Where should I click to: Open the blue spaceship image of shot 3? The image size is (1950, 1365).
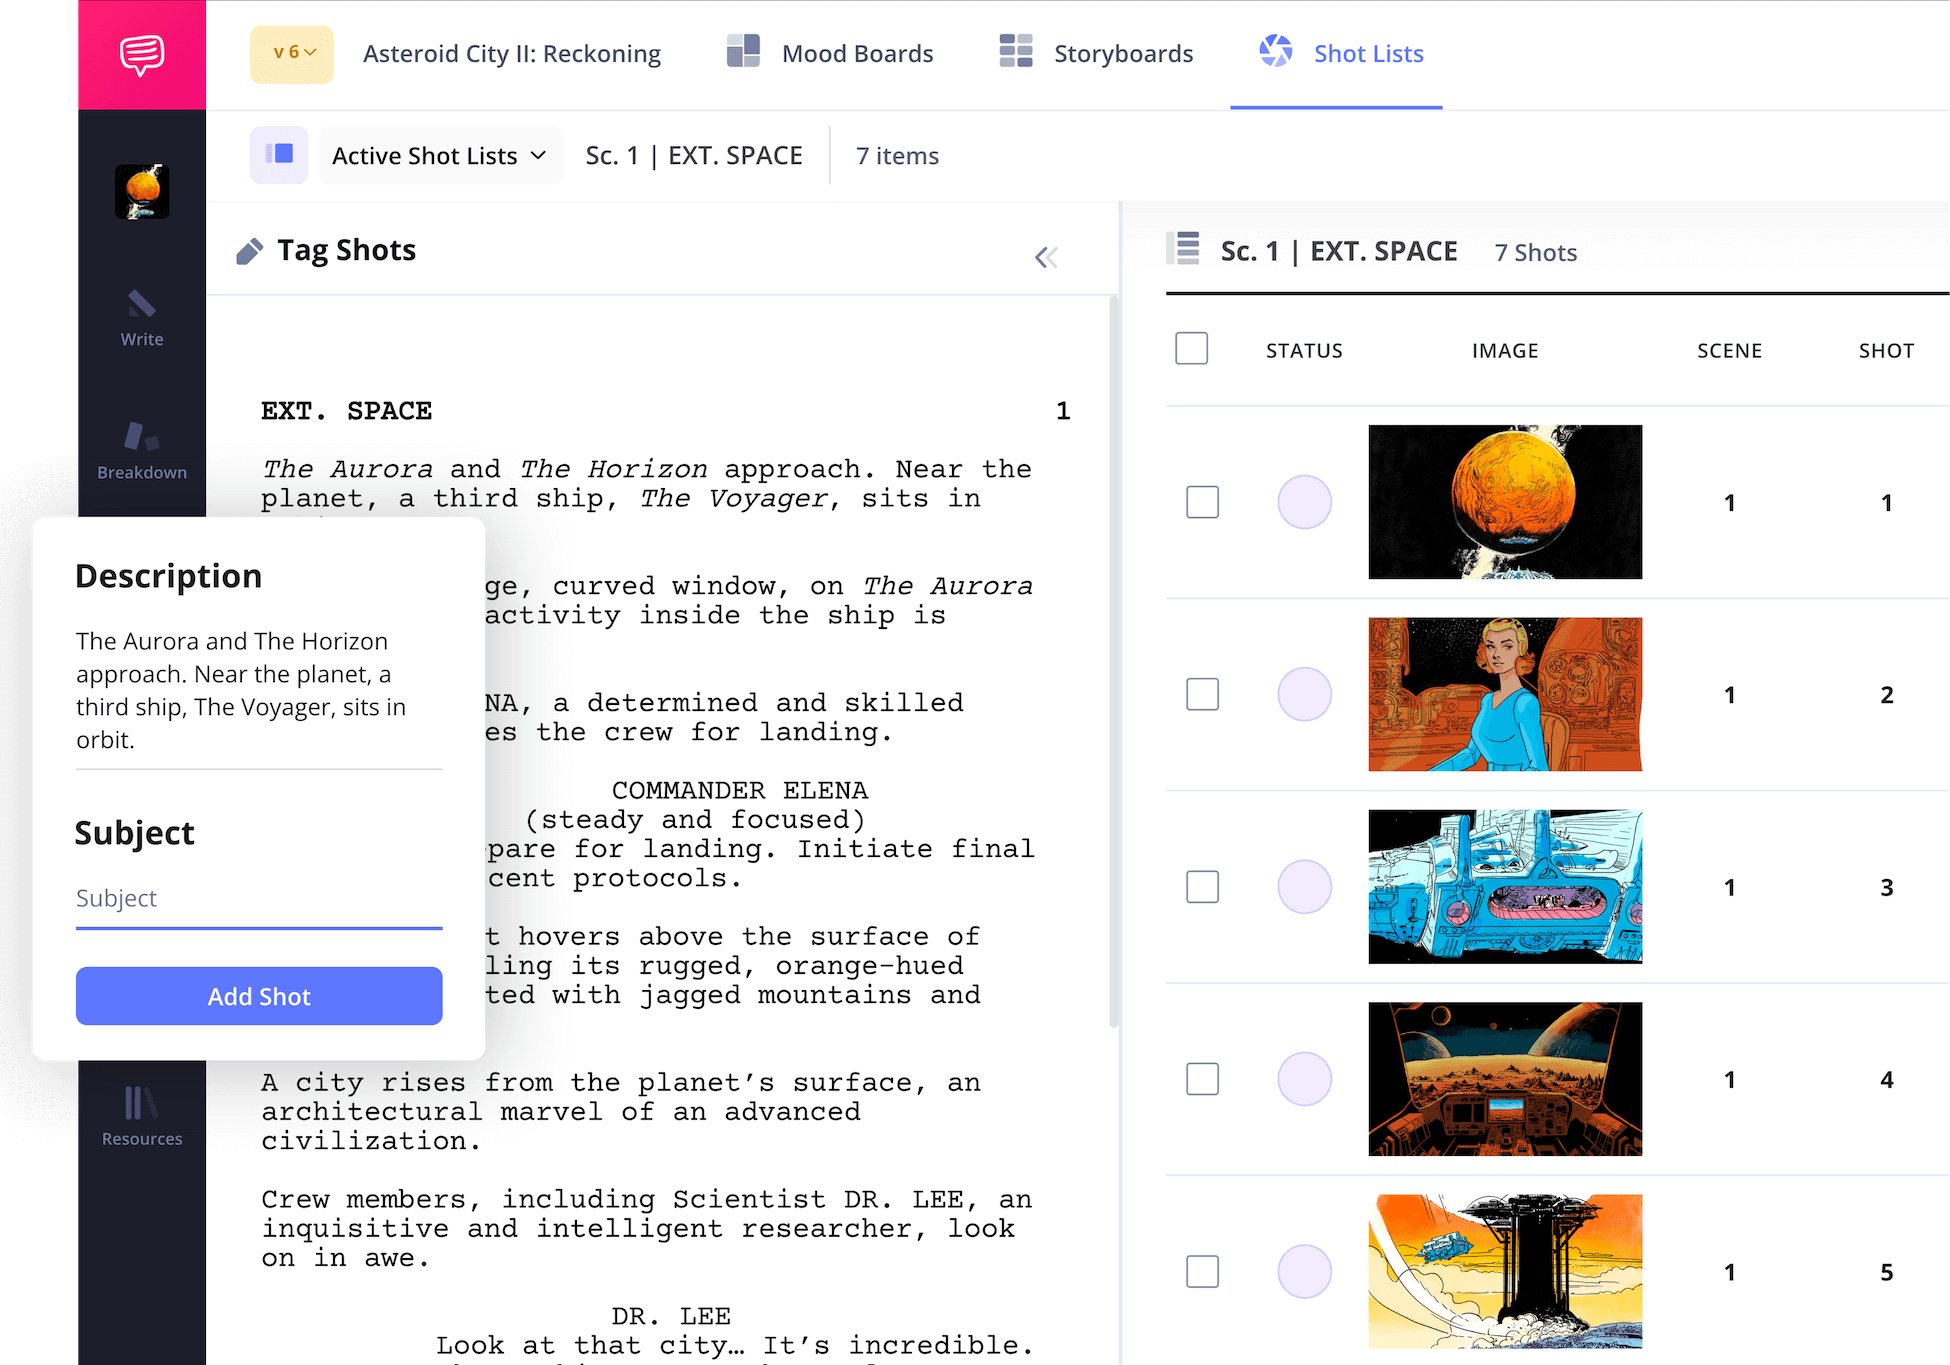(1505, 887)
